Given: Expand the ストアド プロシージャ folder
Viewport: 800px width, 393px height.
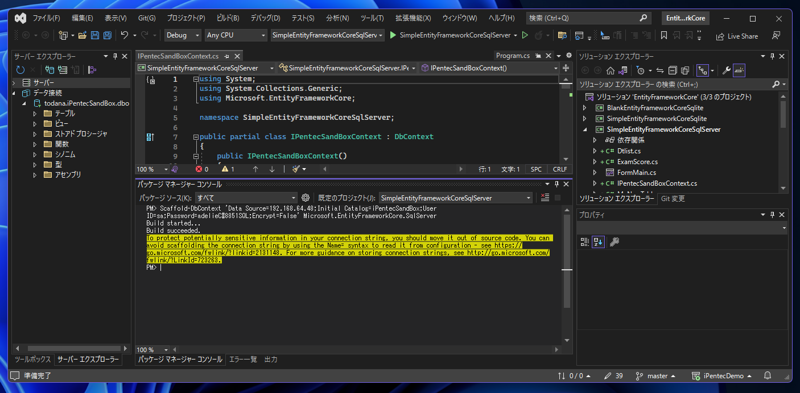Looking at the screenshot, I should [35, 134].
